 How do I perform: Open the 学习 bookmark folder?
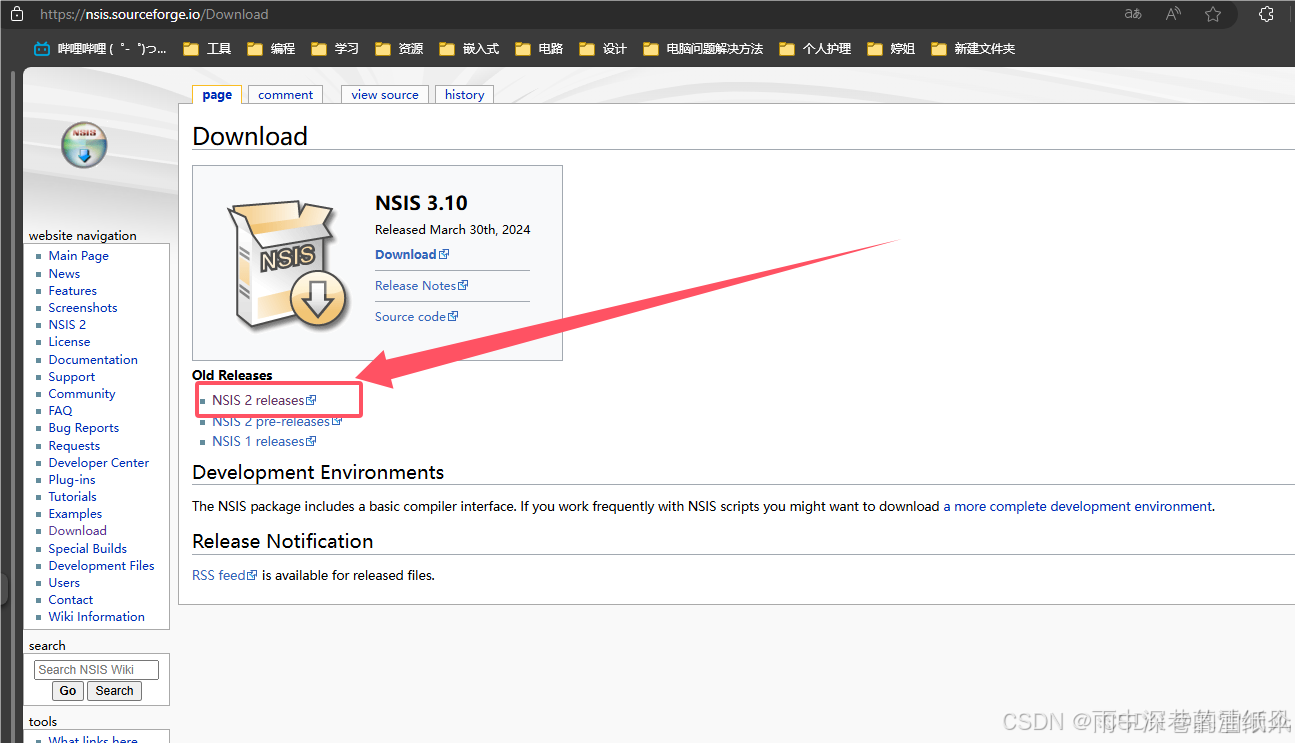pos(335,48)
